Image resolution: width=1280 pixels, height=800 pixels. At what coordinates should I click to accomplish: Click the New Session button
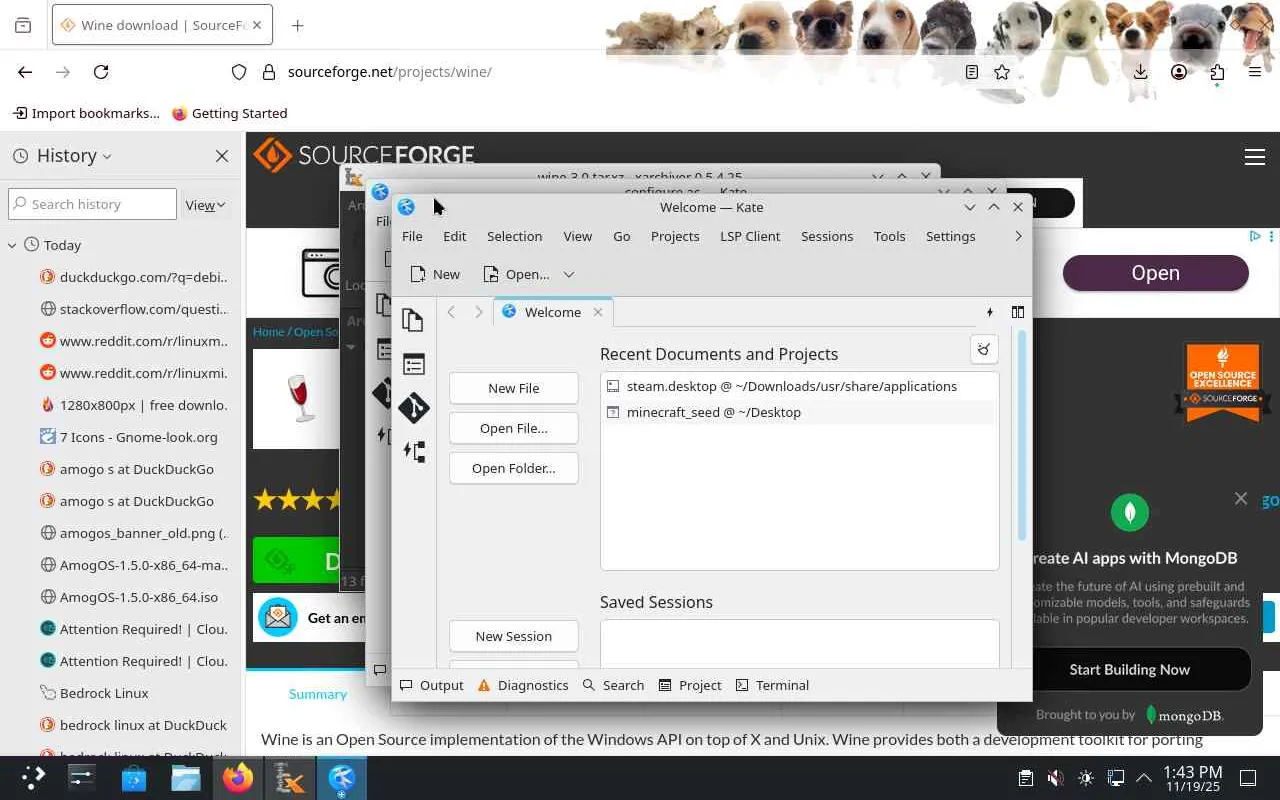tap(514, 636)
